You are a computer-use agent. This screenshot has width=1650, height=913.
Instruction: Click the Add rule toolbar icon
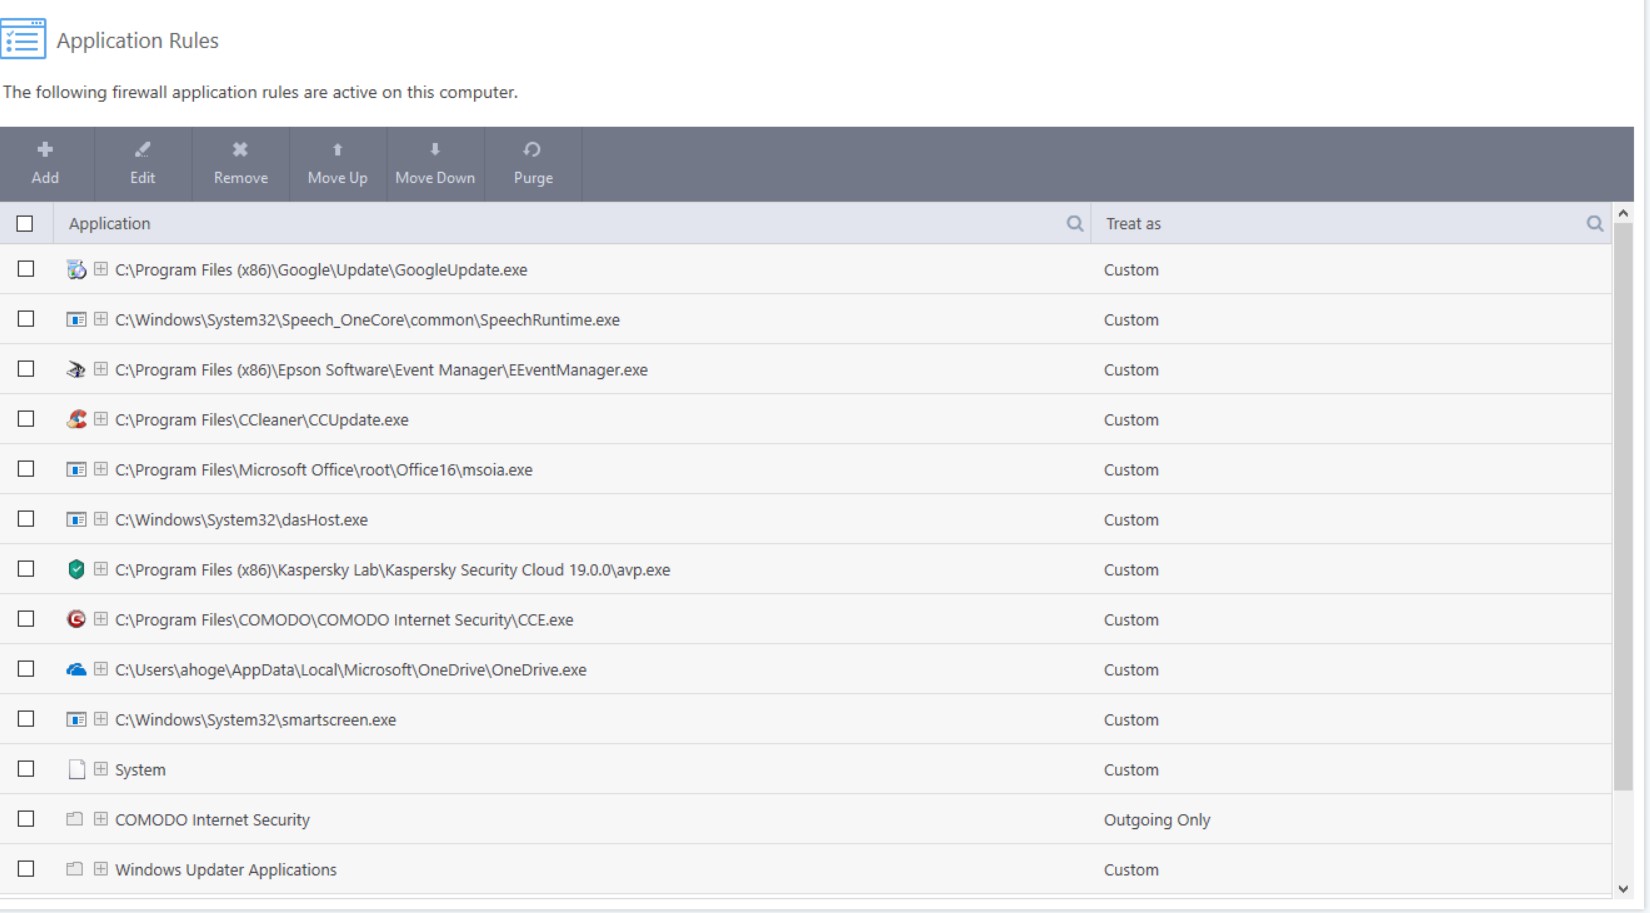pyautogui.click(x=45, y=150)
